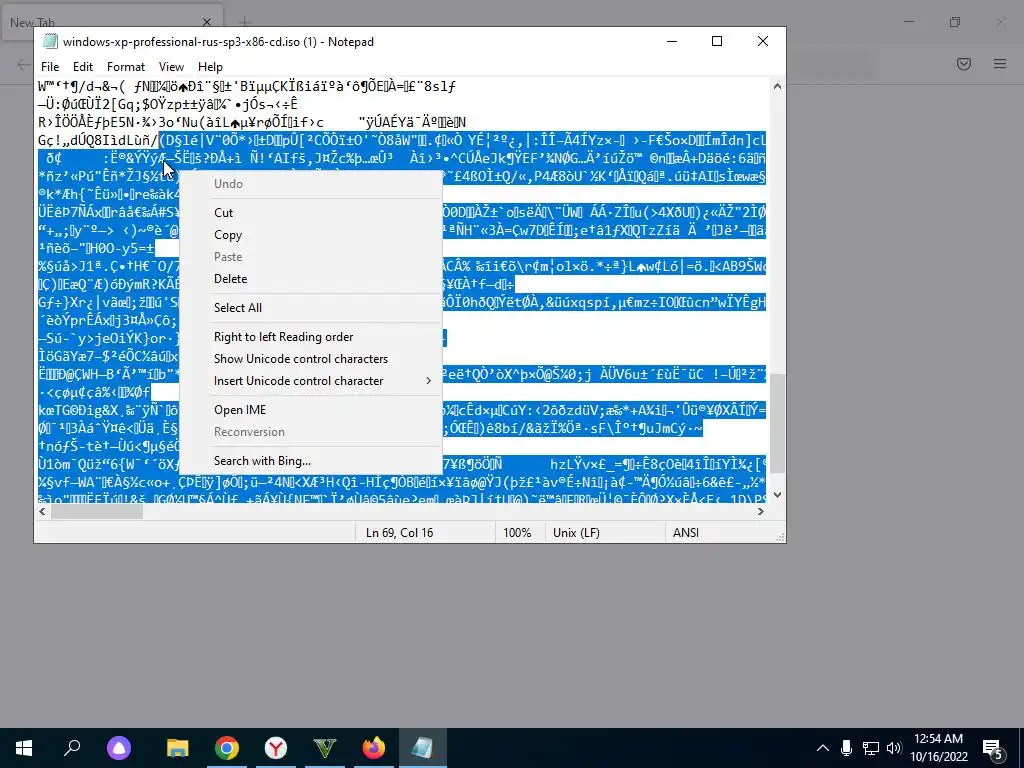Screen dimensions: 1024x768
Task: Open taskbar Search magnifier
Action: (x=72, y=748)
